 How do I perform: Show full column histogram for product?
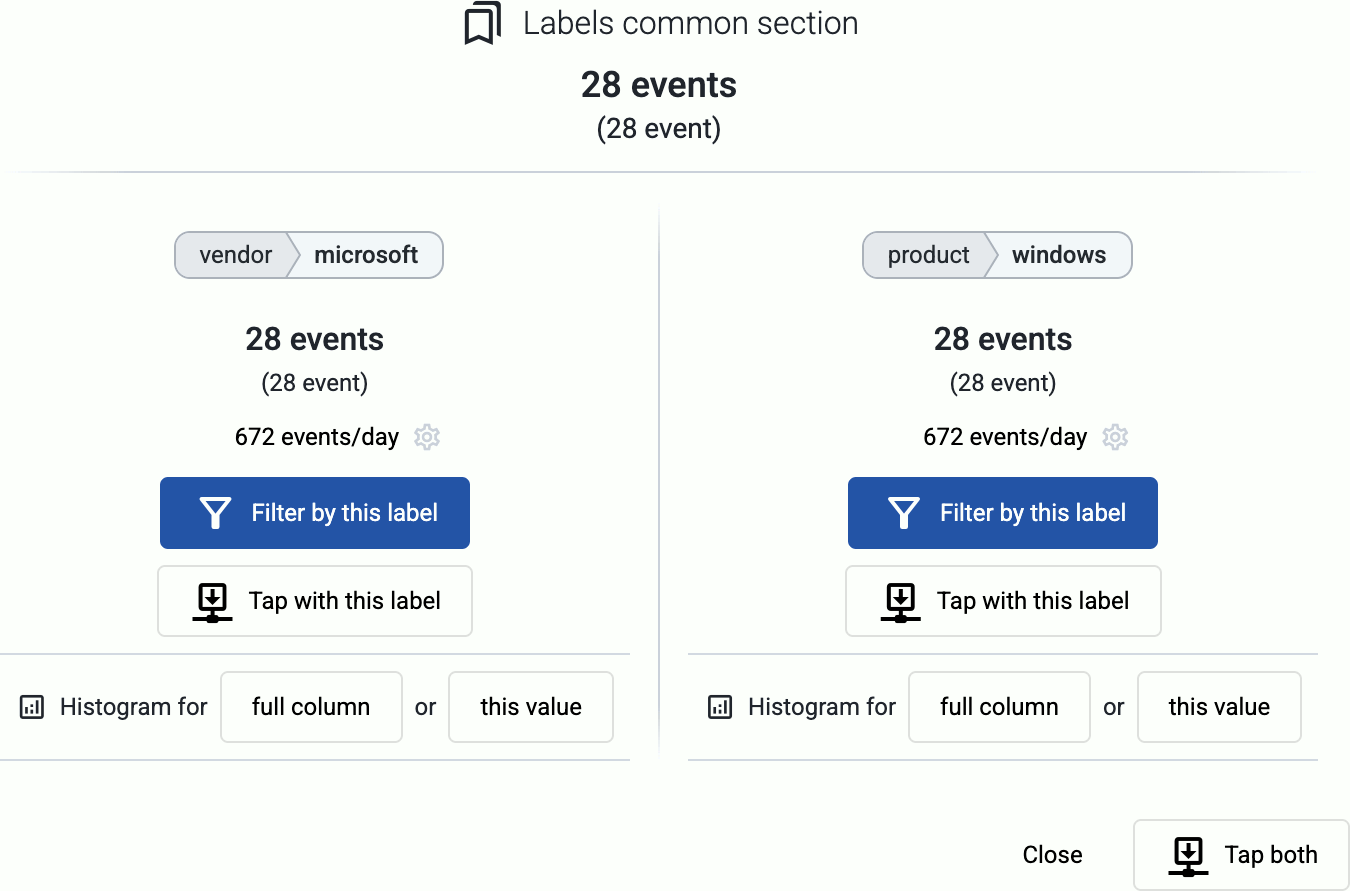pos(999,707)
